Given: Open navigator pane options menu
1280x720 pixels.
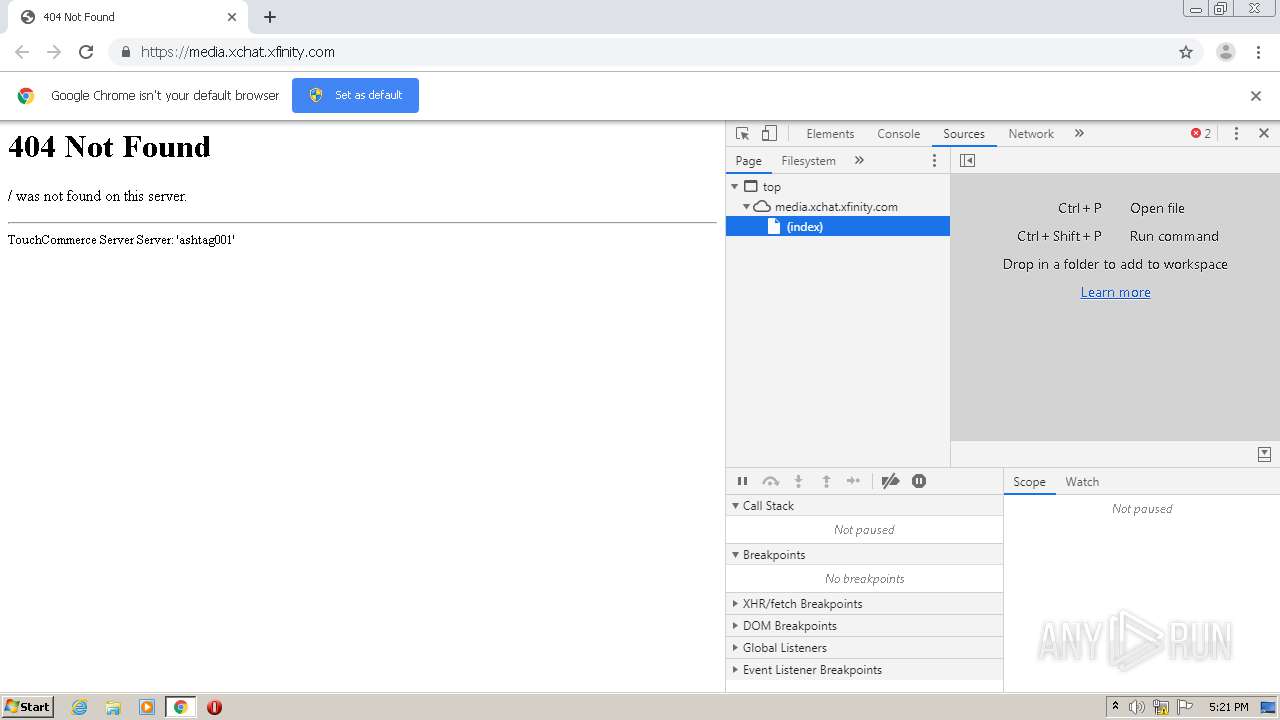Looking at the screenshot, I should click(x=935, y=160).
